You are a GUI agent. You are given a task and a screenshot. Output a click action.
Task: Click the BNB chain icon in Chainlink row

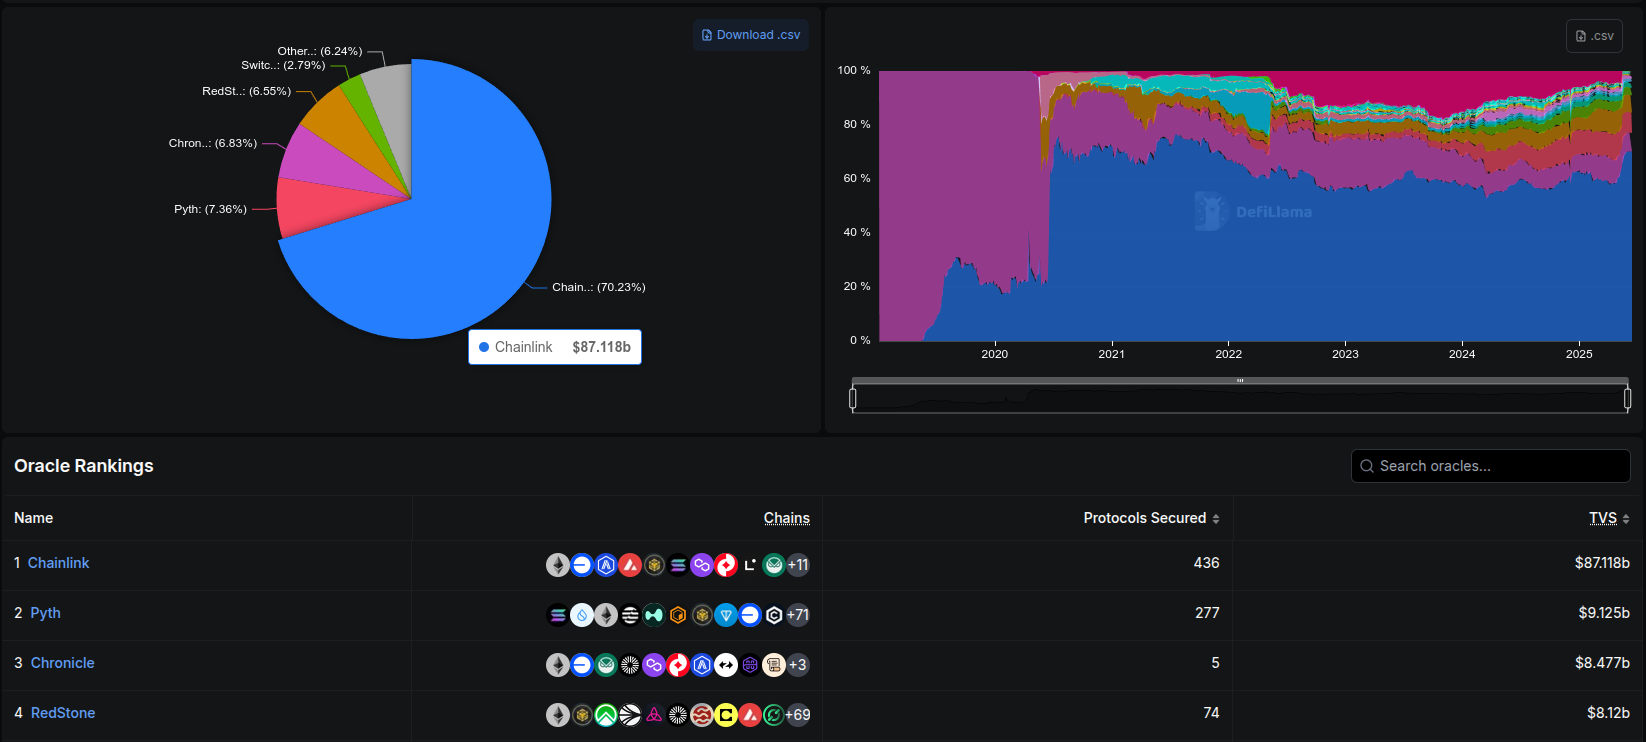point(654,565)
